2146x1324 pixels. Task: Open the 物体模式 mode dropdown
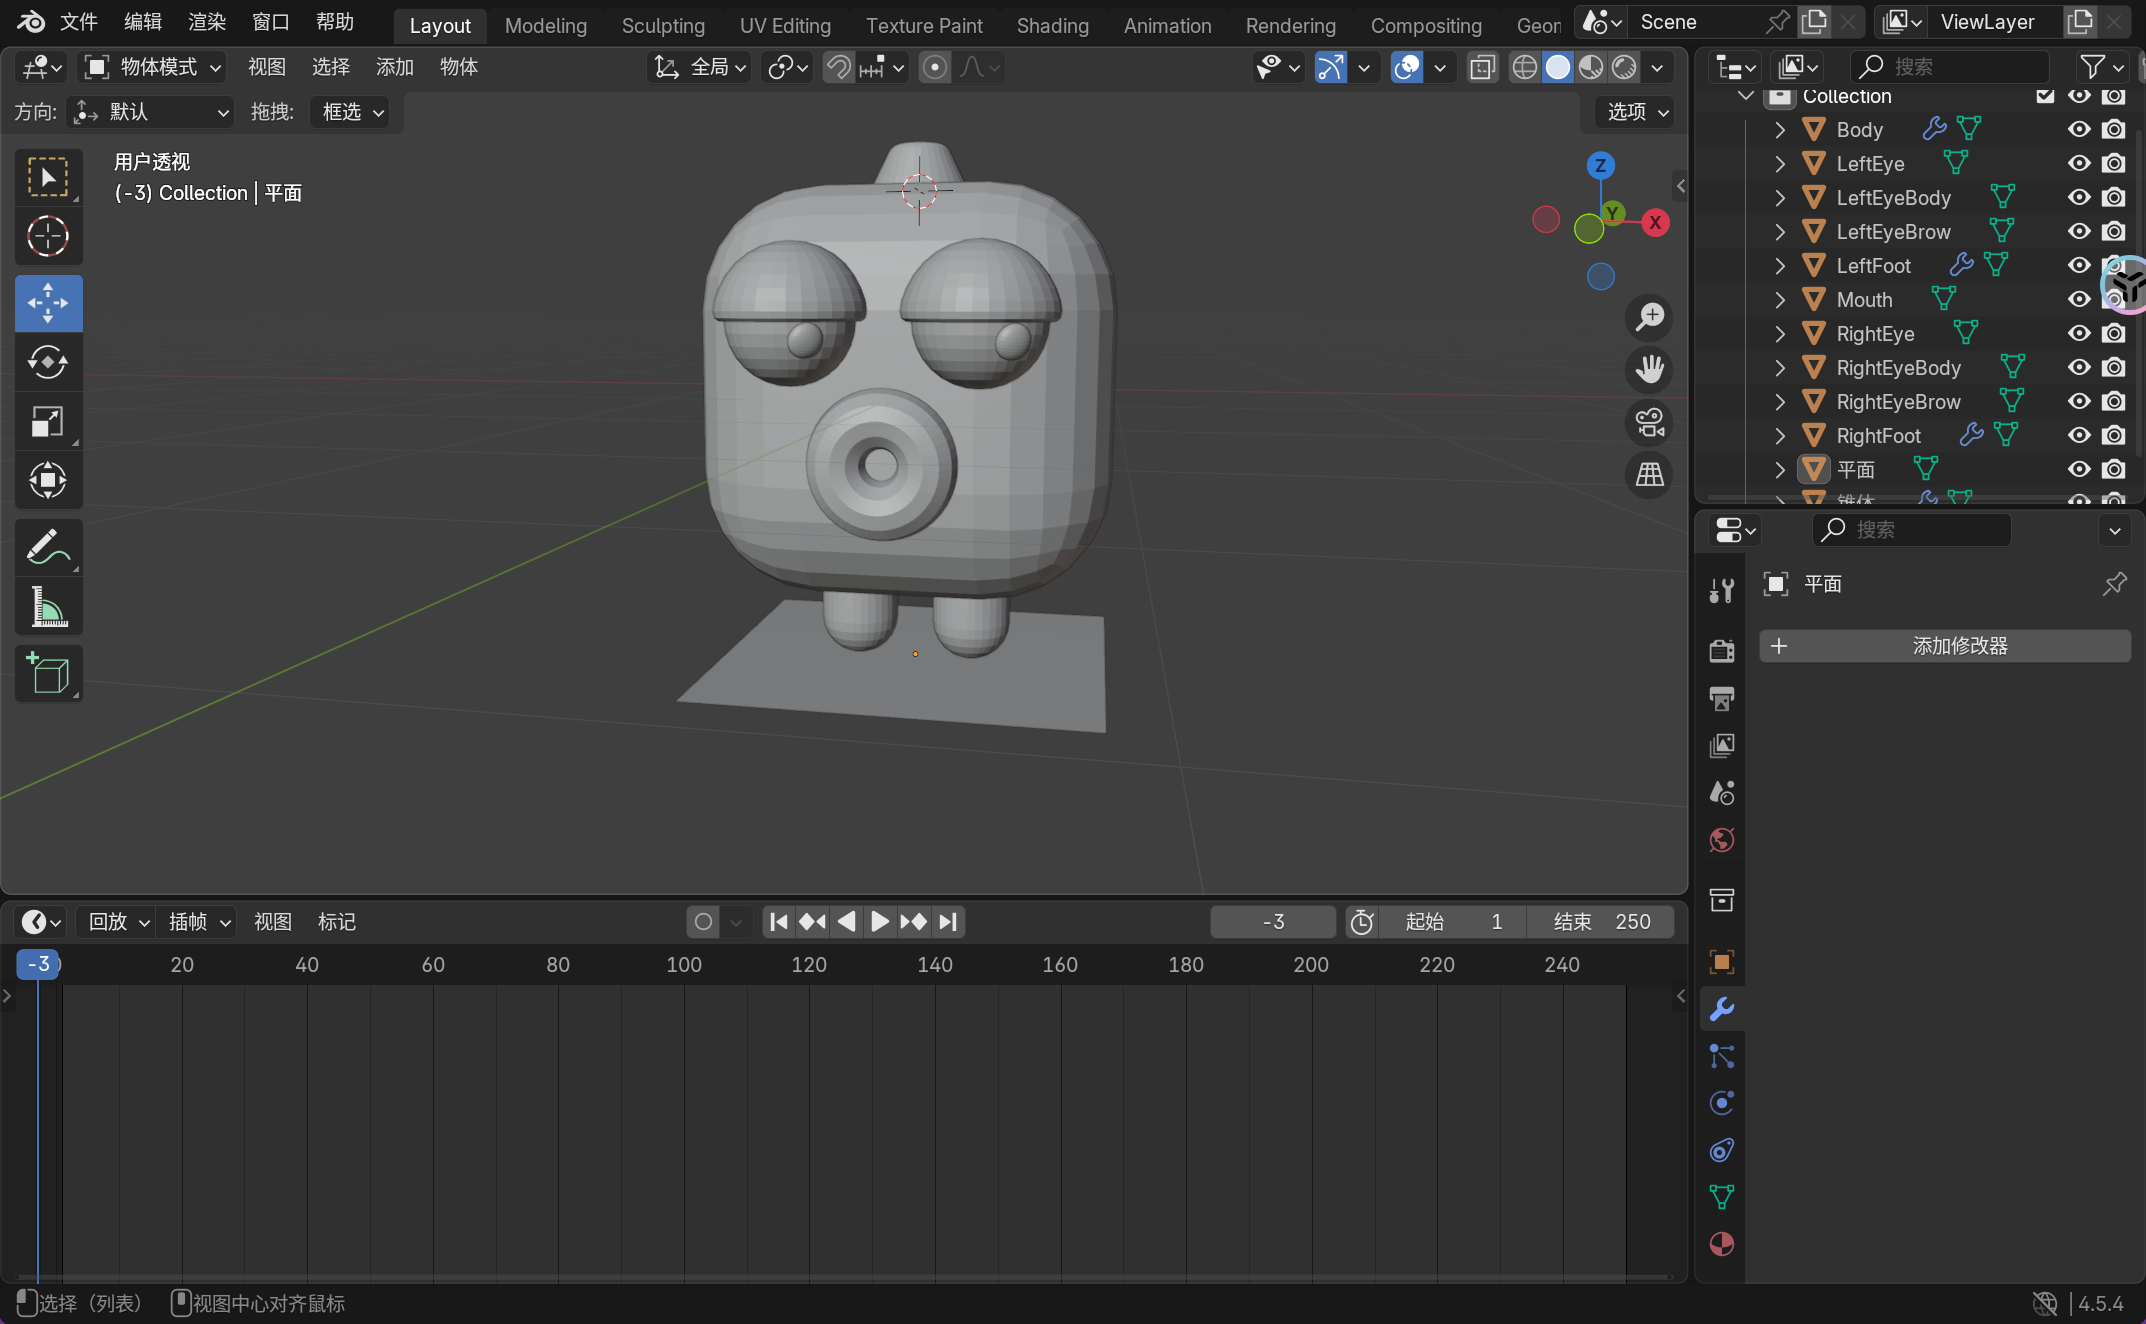pyautogui.click(x=153, y=67)
